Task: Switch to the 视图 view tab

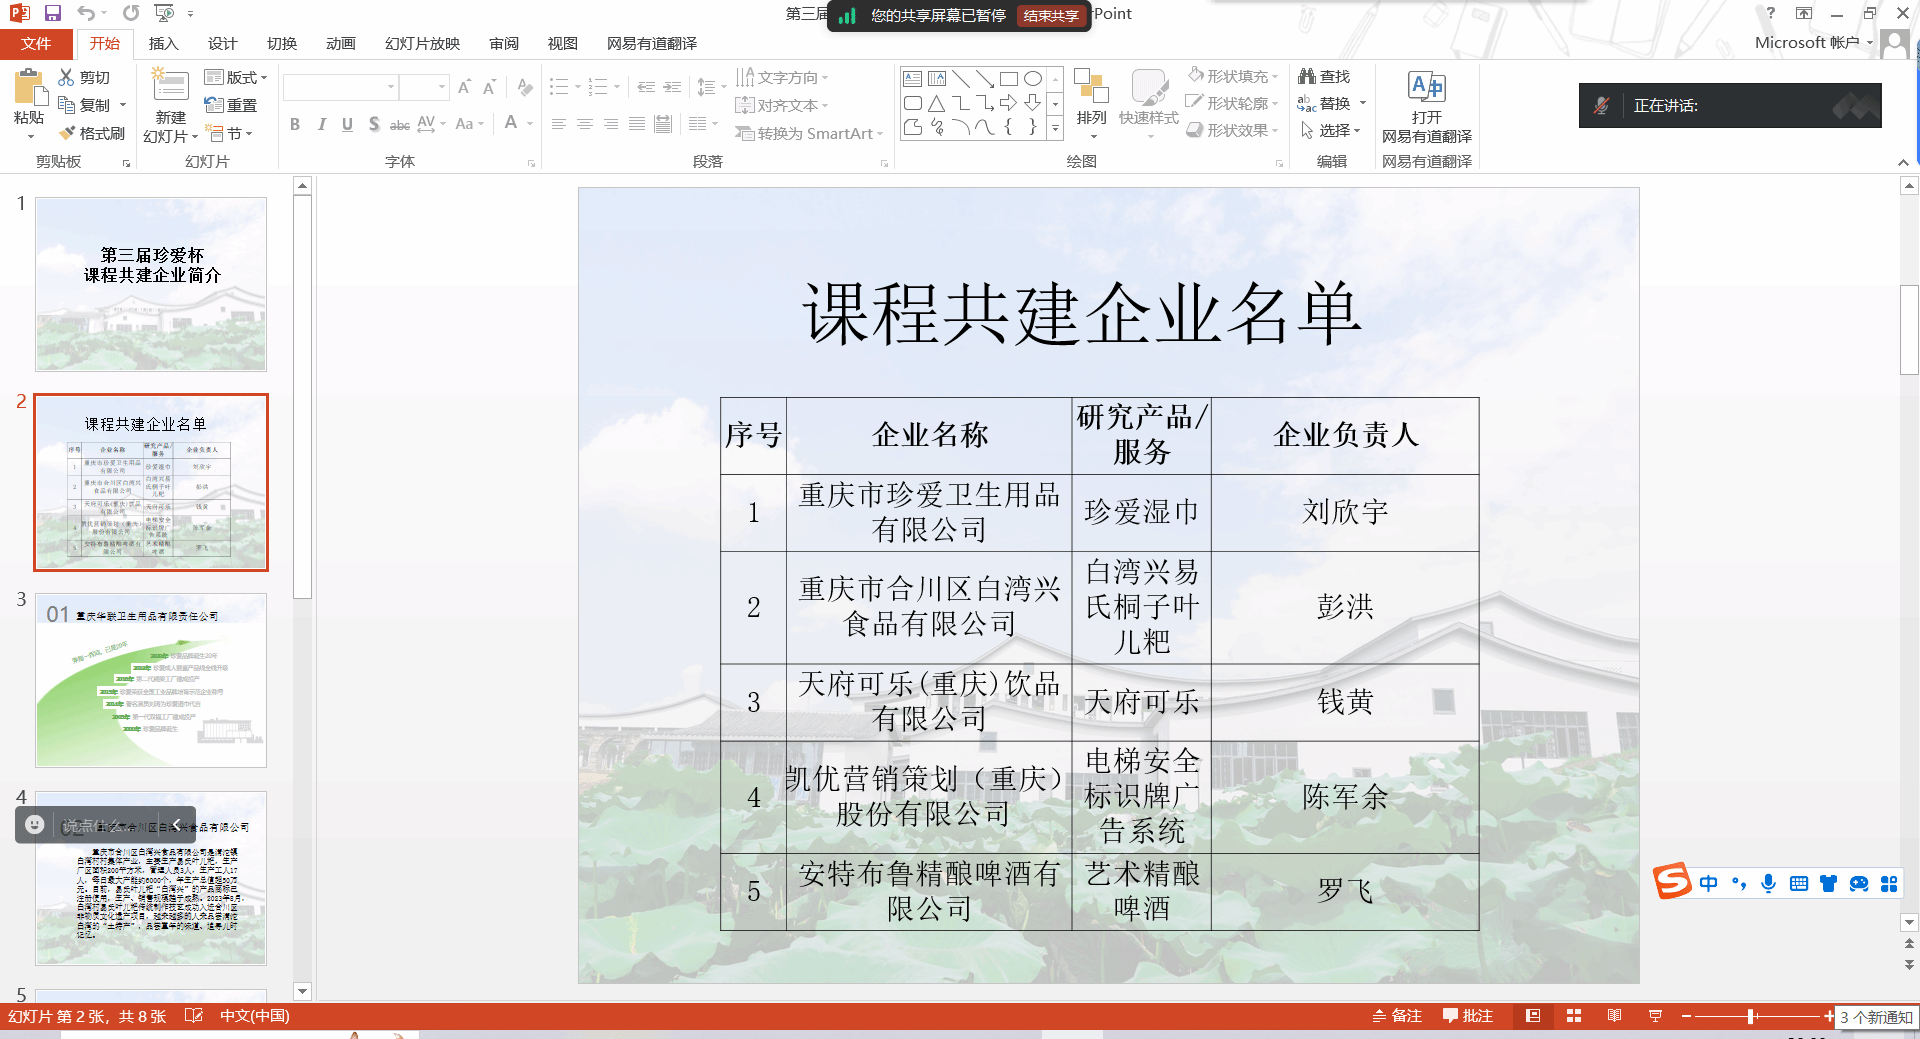Action: (562, 43)
